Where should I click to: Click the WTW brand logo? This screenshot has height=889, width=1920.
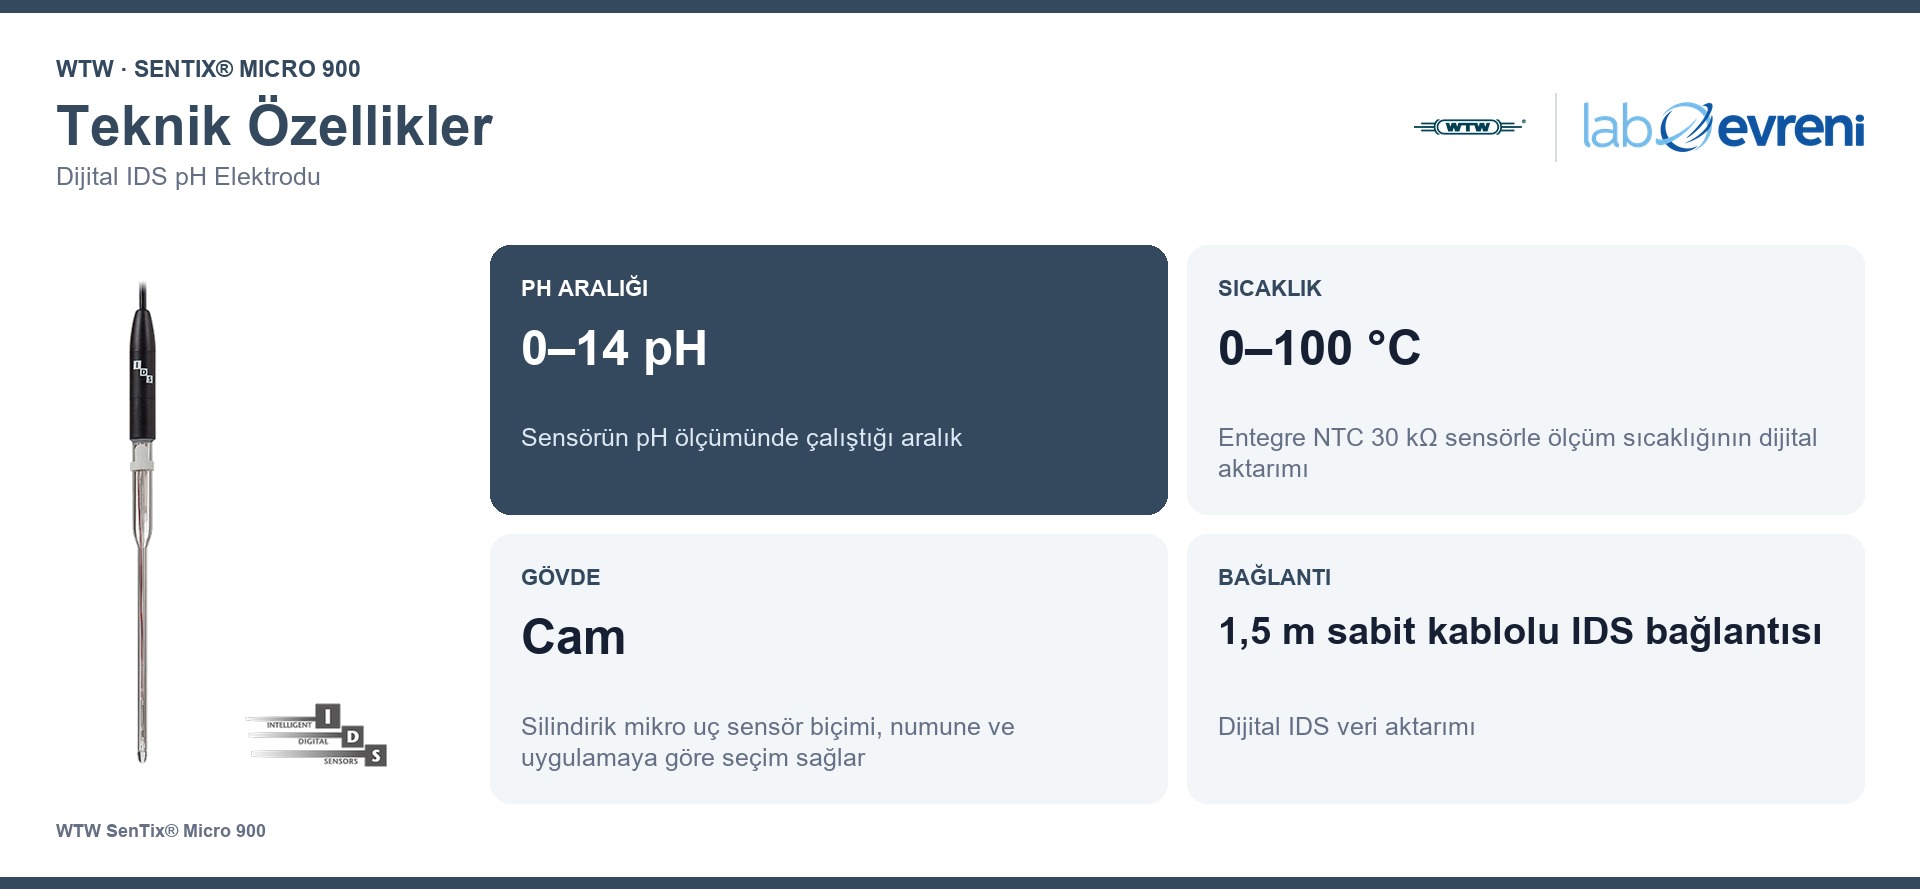click(1469, 127)
